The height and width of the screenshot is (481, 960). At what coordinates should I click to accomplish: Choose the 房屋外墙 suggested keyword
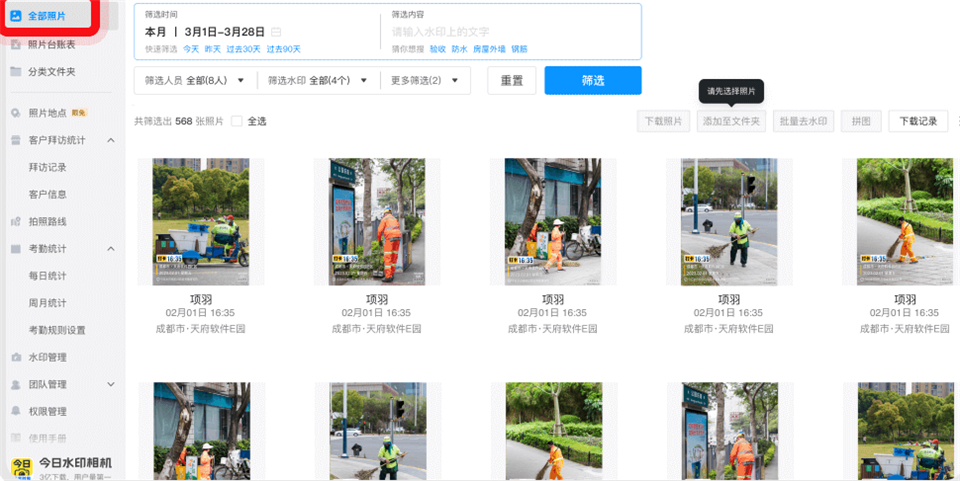pyautogui.click(x=489, y=49)
